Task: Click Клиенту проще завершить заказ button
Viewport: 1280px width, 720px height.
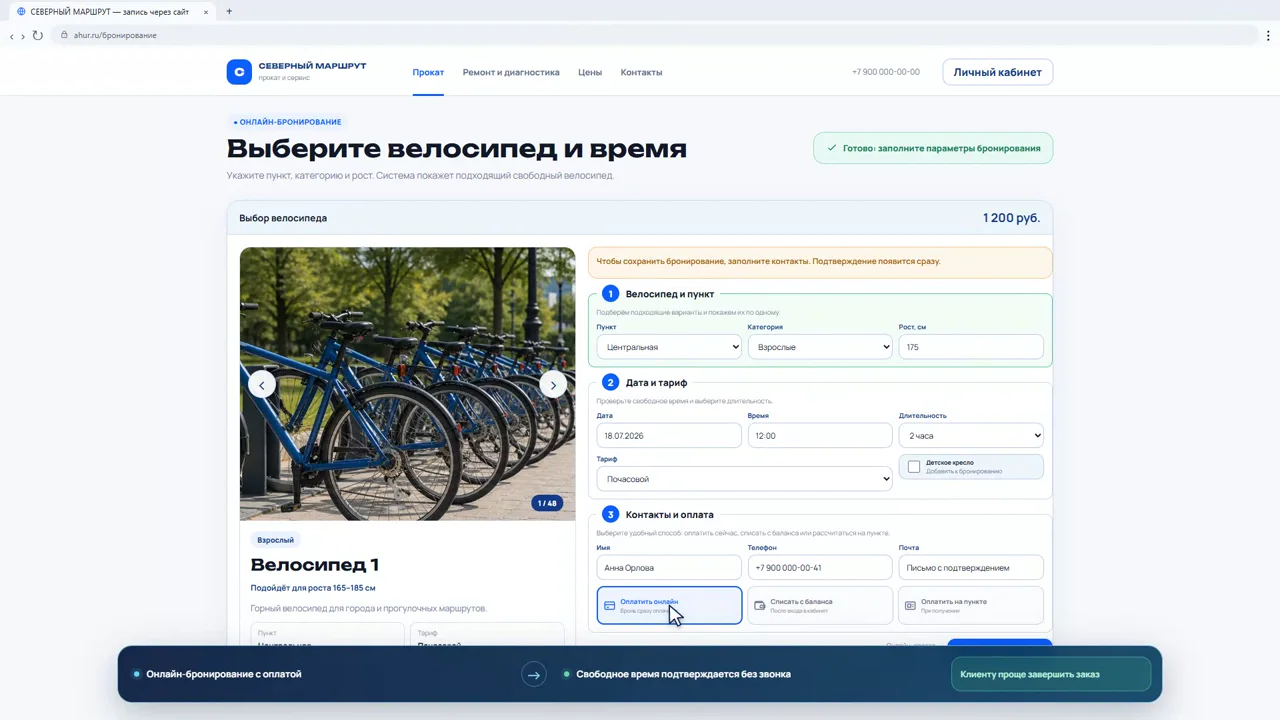Action: [1051, 674]
